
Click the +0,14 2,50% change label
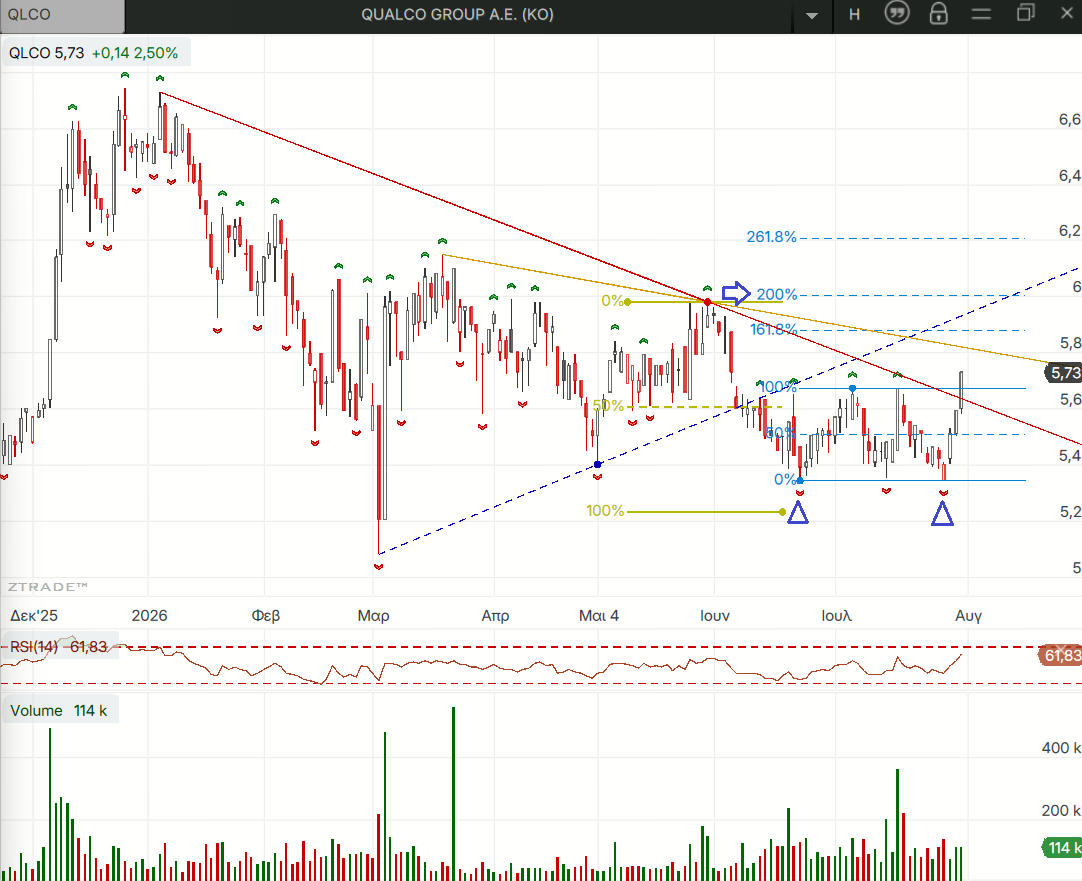(x=135, y=53)
